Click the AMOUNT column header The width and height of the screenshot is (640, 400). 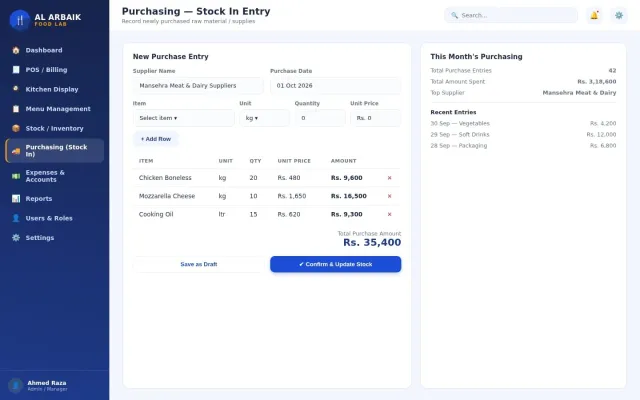[343, 161]
